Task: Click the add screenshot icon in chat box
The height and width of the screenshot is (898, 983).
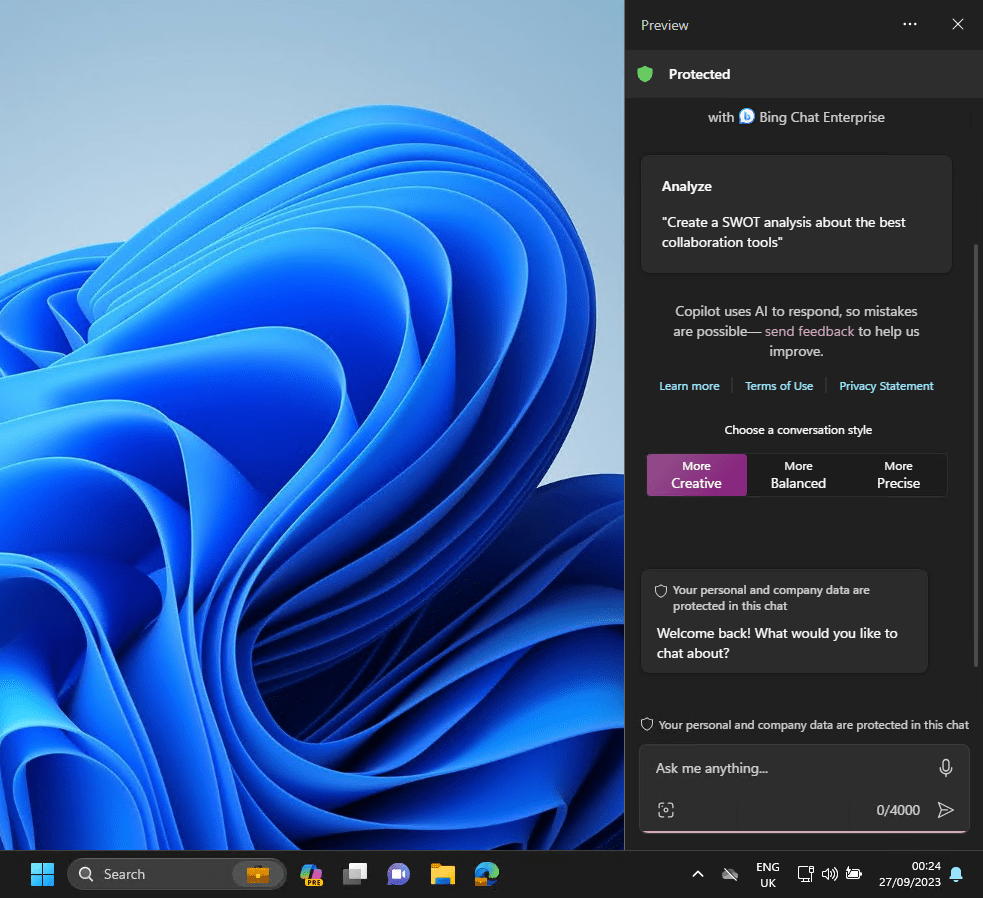Action: (x=666, y=810)
